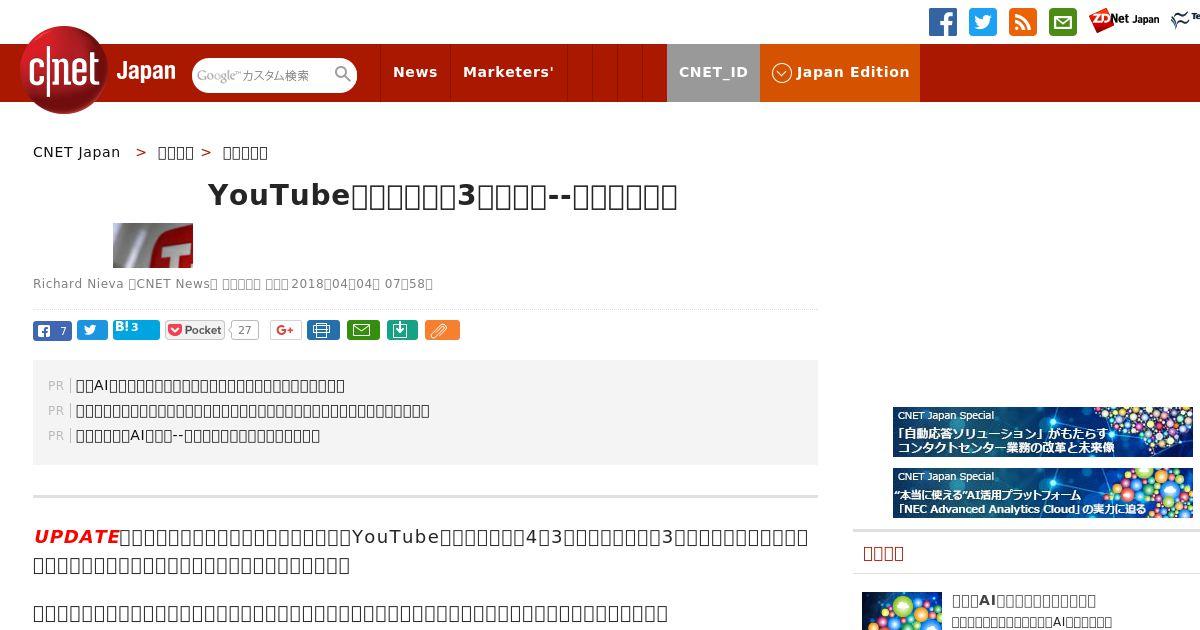Open the sidebar article thumbnail with colorful spheres
Image resolution: width=1200 pixels, height=630 pixels.
point(902,610)
